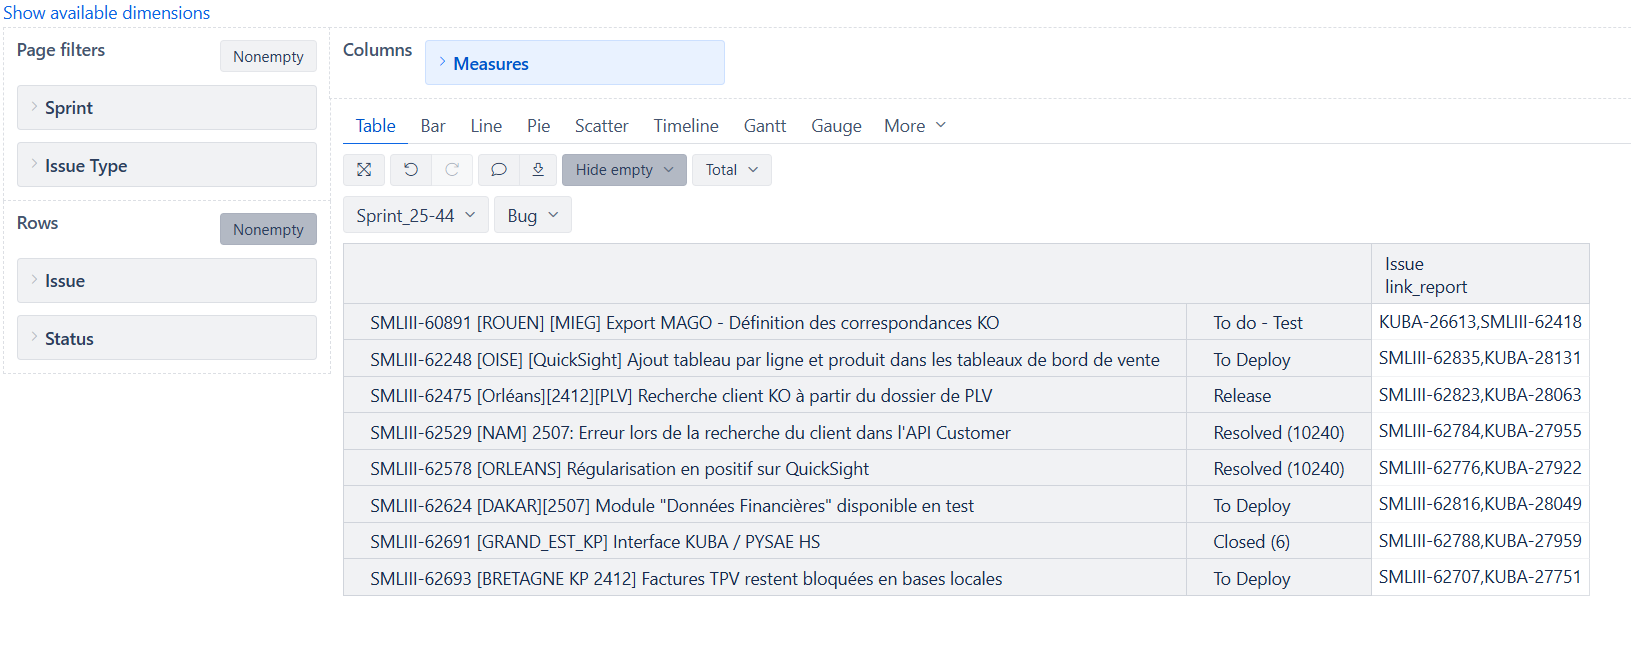Screen dimensions: 1631x648
Task: Click the fullscreen expand icon in toolbar
Action: (x=364, y=170)
